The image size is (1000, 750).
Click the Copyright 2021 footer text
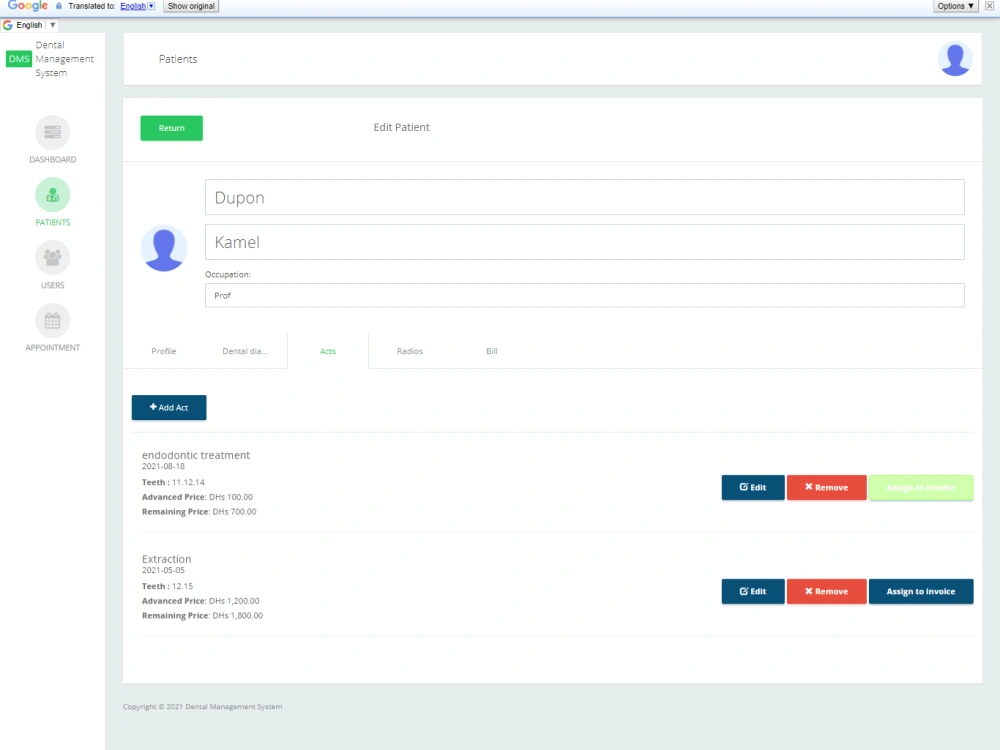coord(202,707)
